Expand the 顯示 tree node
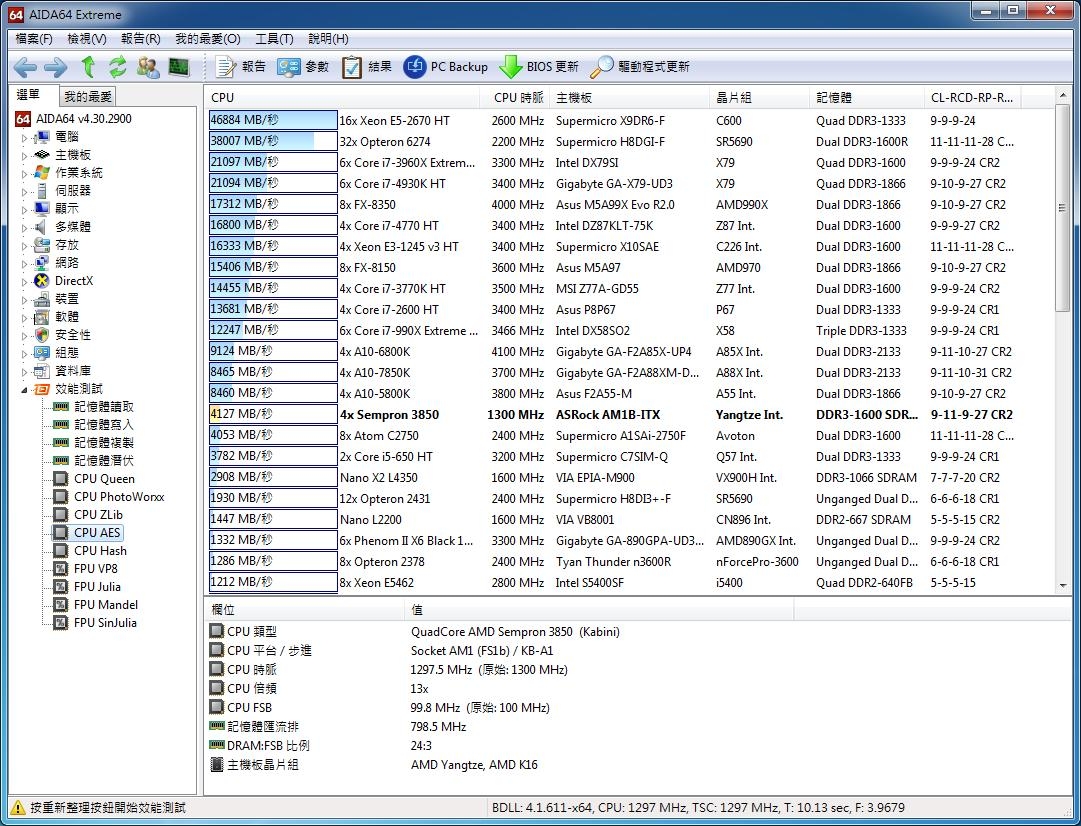This screenshot has width=1081, height=826. click(x=24, y=209)
